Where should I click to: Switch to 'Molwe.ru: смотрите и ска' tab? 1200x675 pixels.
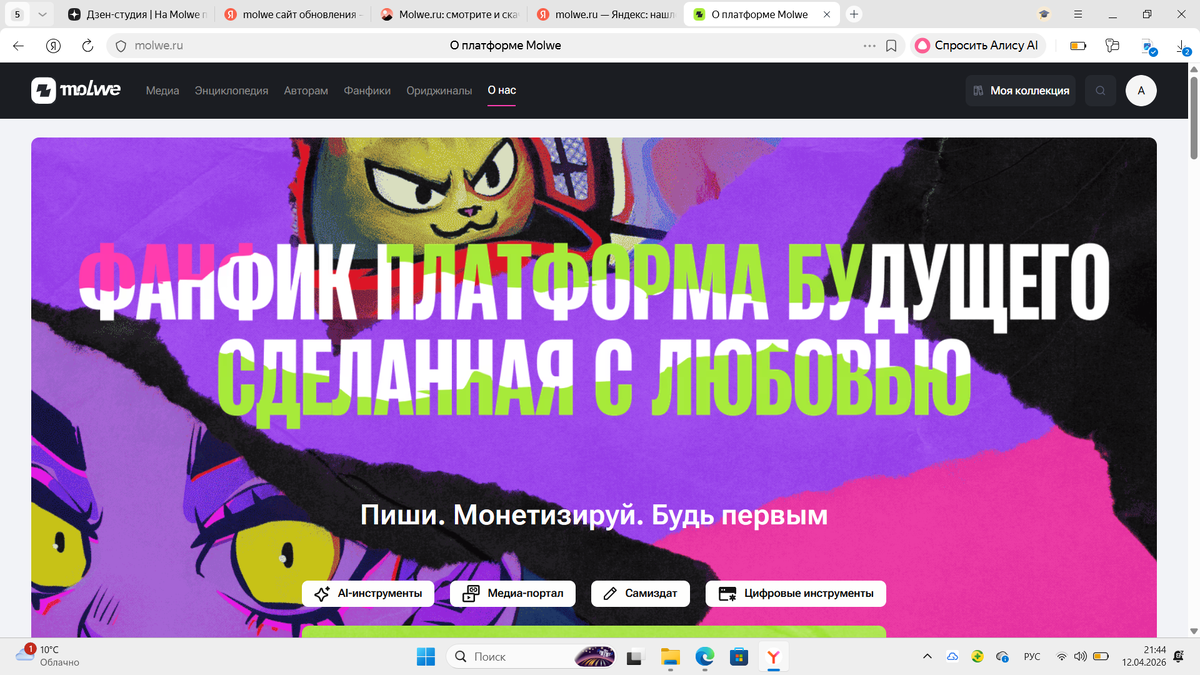[450, 14]
